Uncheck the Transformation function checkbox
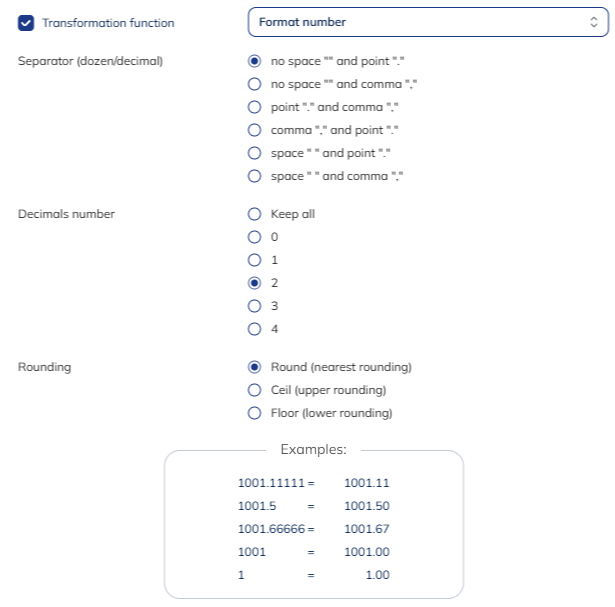Screen dimensions: 615x607 click(x=27, y=22)
